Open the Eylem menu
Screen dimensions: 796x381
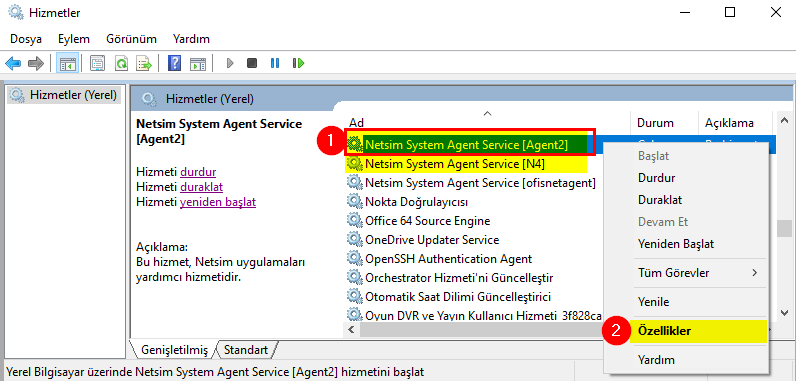tap(74, 39)
